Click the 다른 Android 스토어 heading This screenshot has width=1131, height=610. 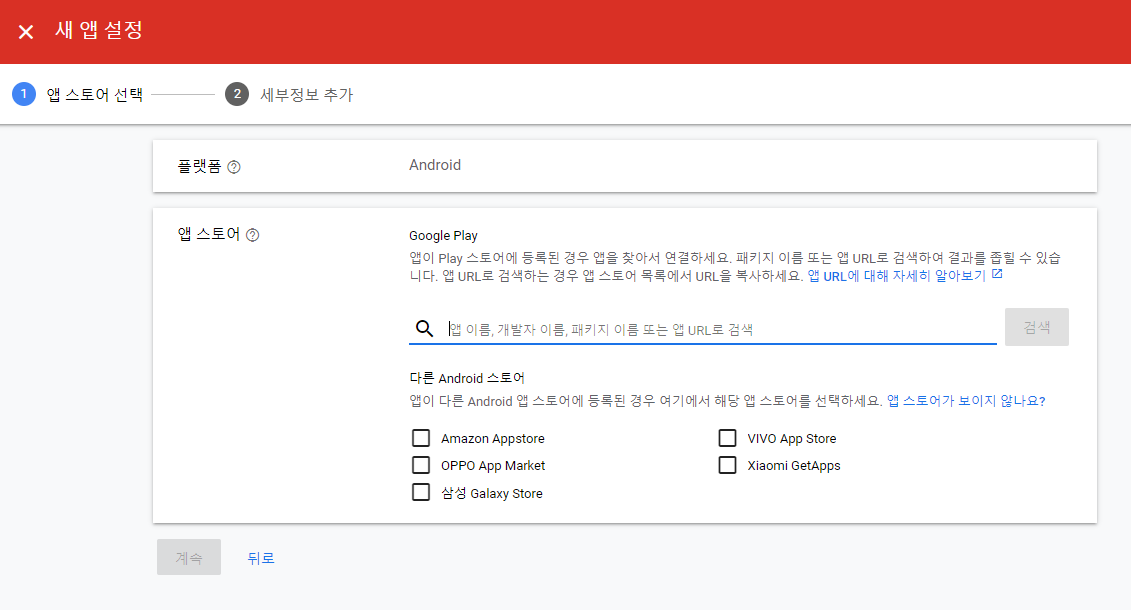pyautogui.click(x=467, y=378)
